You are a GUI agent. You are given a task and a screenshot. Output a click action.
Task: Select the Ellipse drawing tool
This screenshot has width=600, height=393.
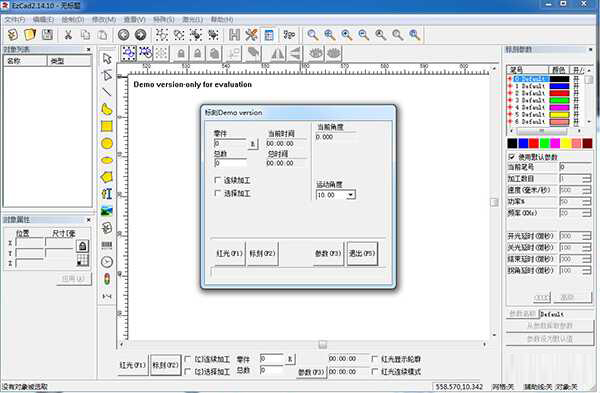pos(107,160)
